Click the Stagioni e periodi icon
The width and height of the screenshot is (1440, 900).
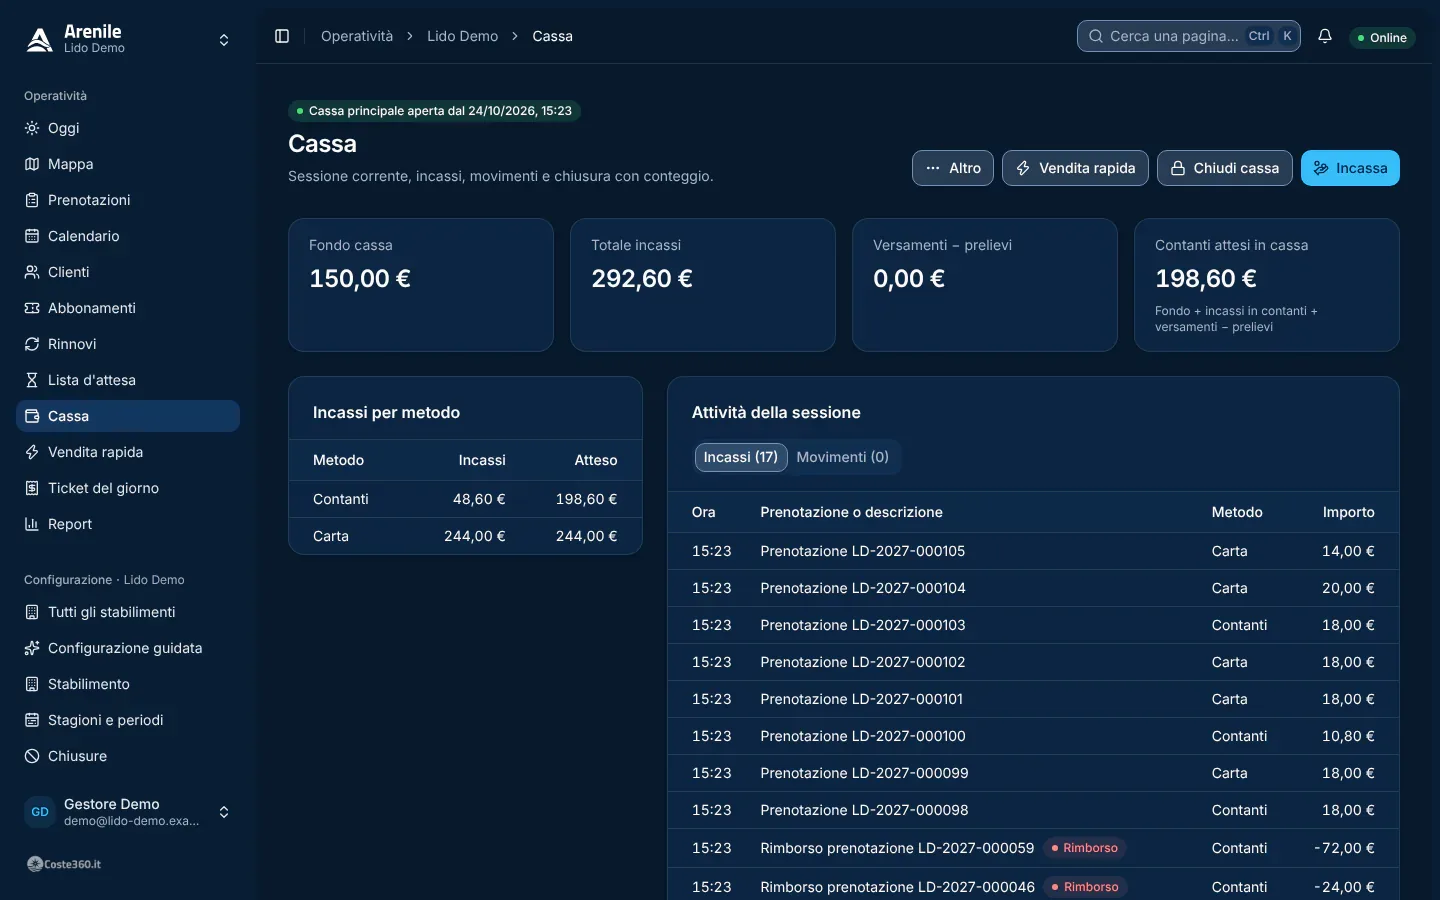(x=32, y=720)
